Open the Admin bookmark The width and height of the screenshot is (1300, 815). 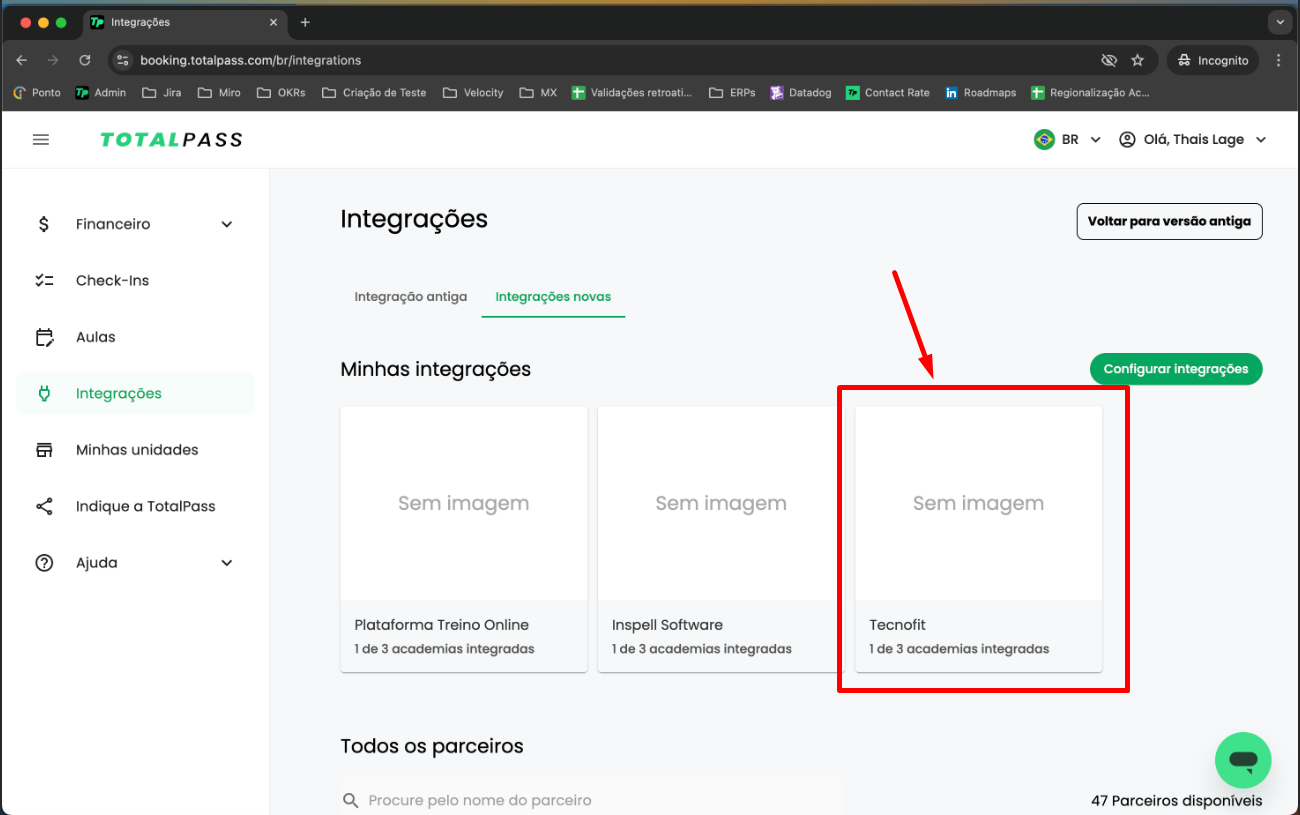click(101, 92)
